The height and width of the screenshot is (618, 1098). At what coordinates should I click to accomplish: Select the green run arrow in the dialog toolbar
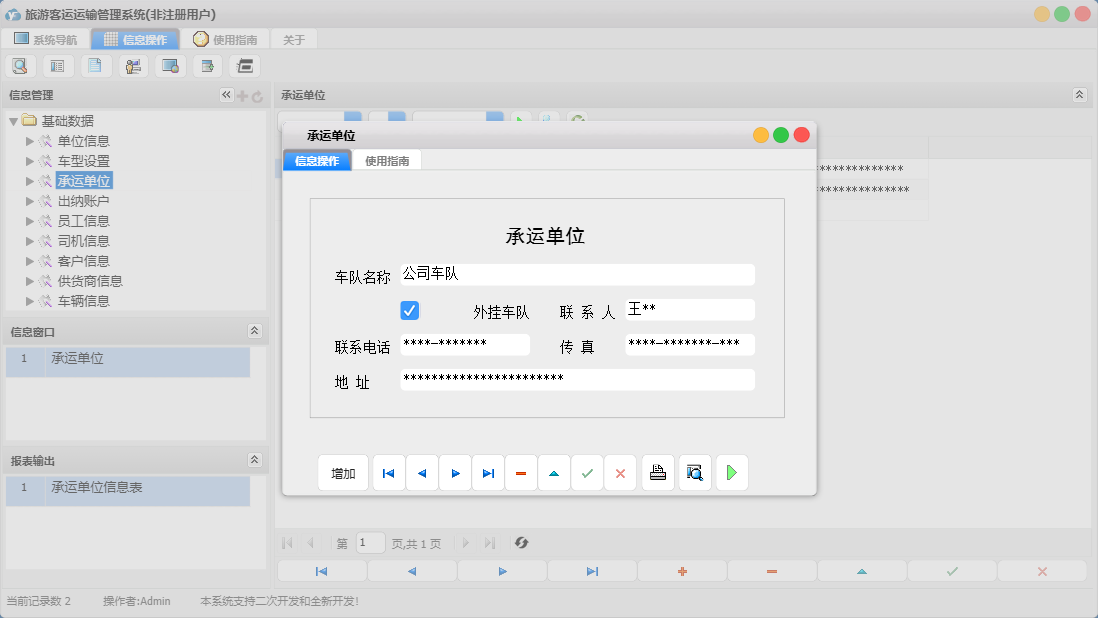pyautogui.click(x=731, y=472)
